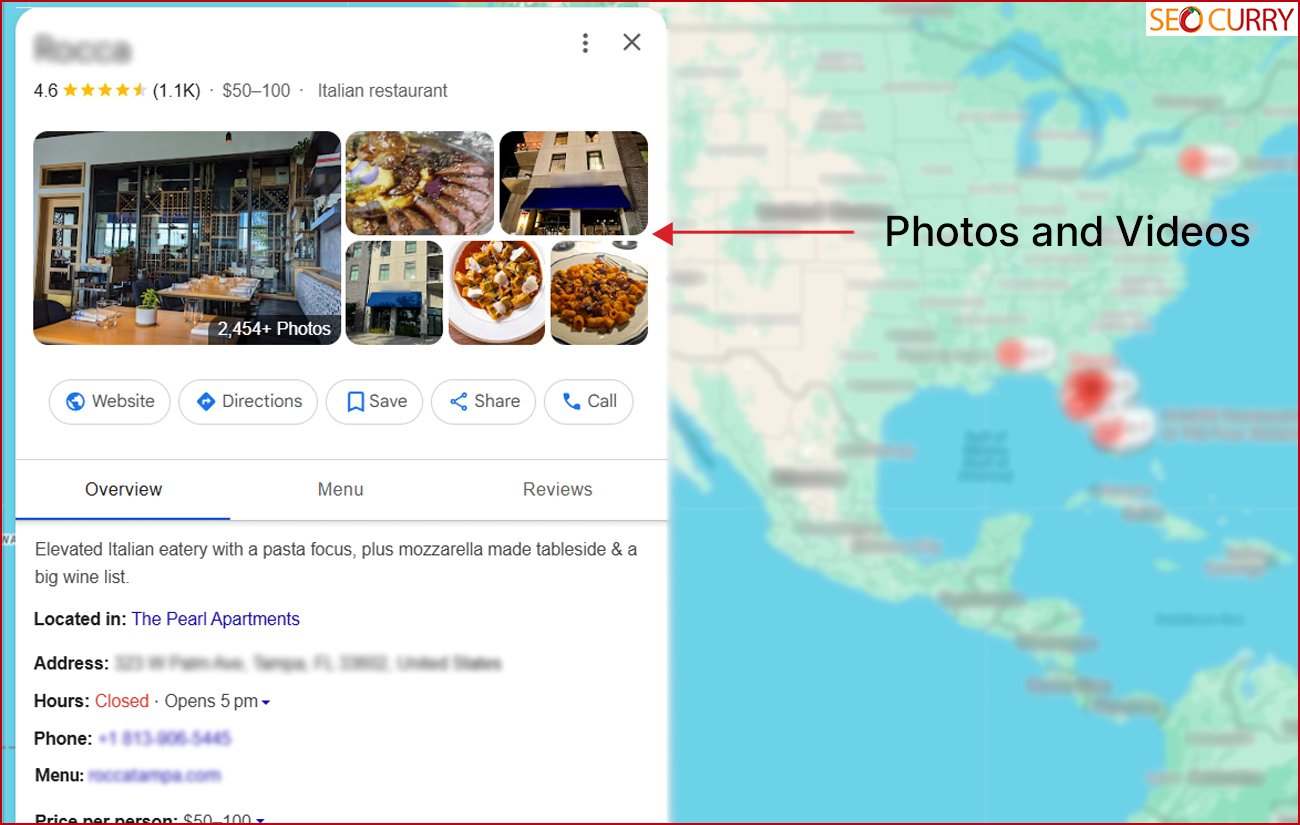Open the round pasta plate thumbnail
This screenshot has width=1300, height=825.
point(497,292)
